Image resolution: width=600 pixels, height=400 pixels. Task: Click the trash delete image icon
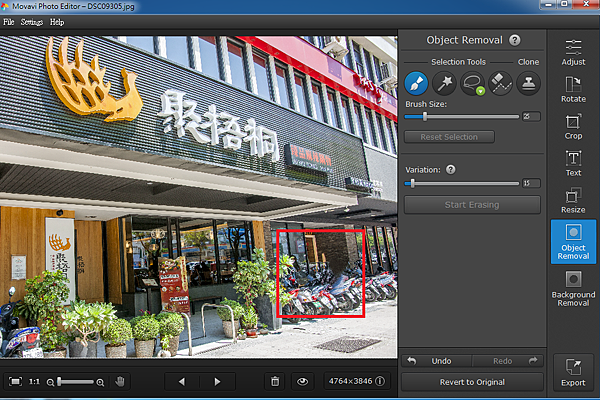[275, 381]
